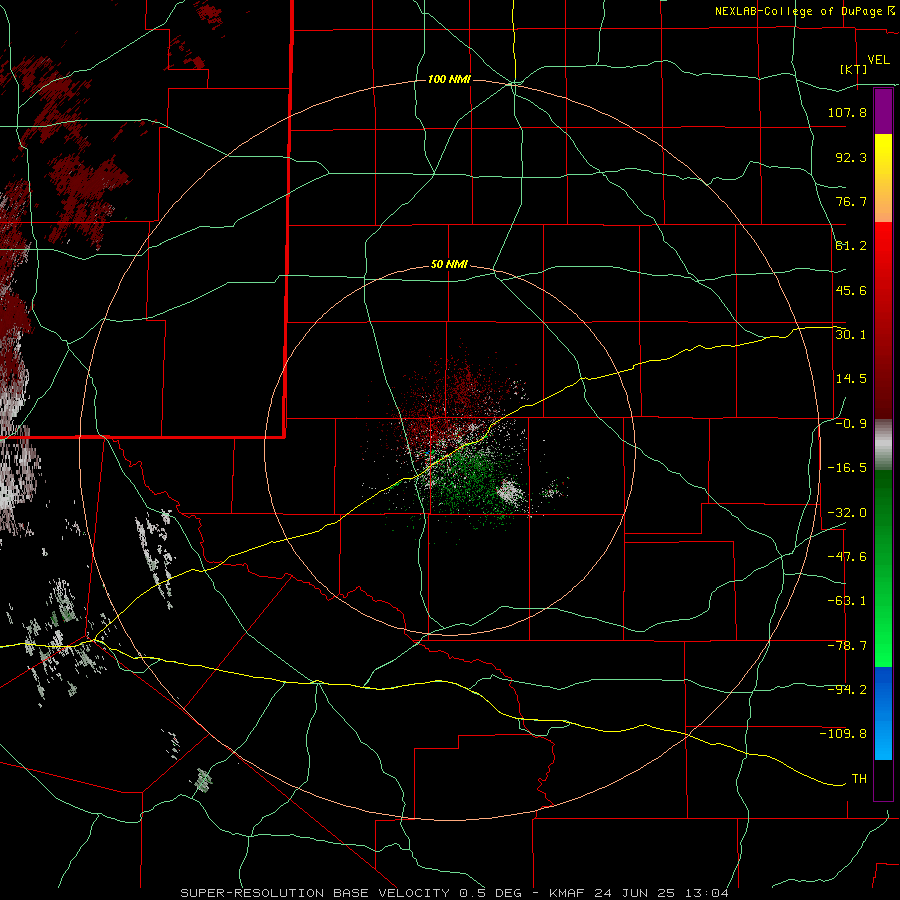Click the gray zero-velocity segment of color bar
The height and width of the screenshot is (900, 900).
point(883,445)
